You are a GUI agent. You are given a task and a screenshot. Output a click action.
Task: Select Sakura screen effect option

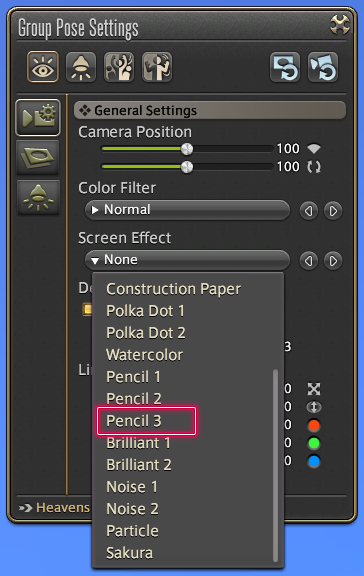pyautogui.click(x=129, y=553)
